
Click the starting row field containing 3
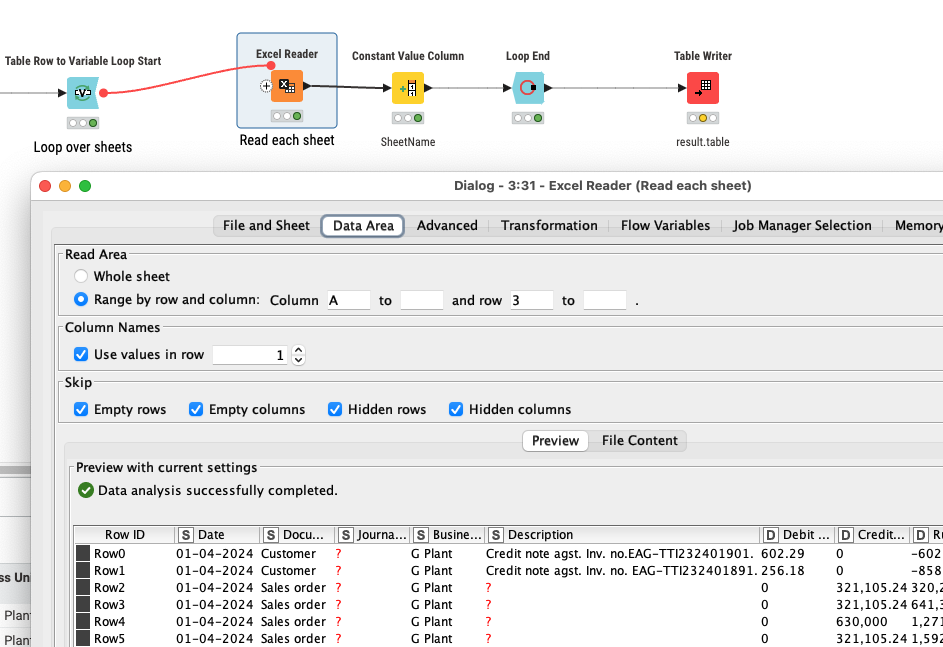pyautogui.click(x=532, y=300)
